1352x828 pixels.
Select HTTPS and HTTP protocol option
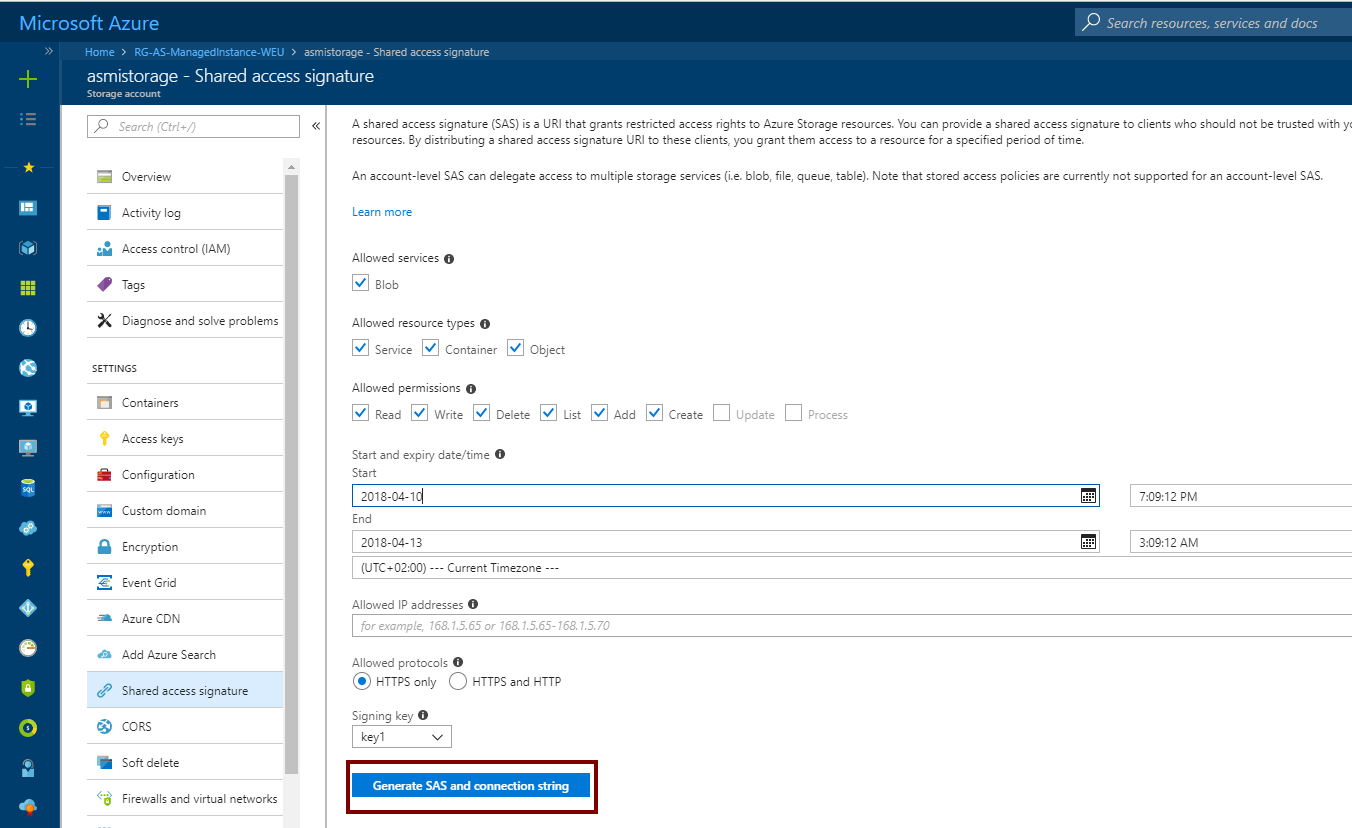[458, 682]
